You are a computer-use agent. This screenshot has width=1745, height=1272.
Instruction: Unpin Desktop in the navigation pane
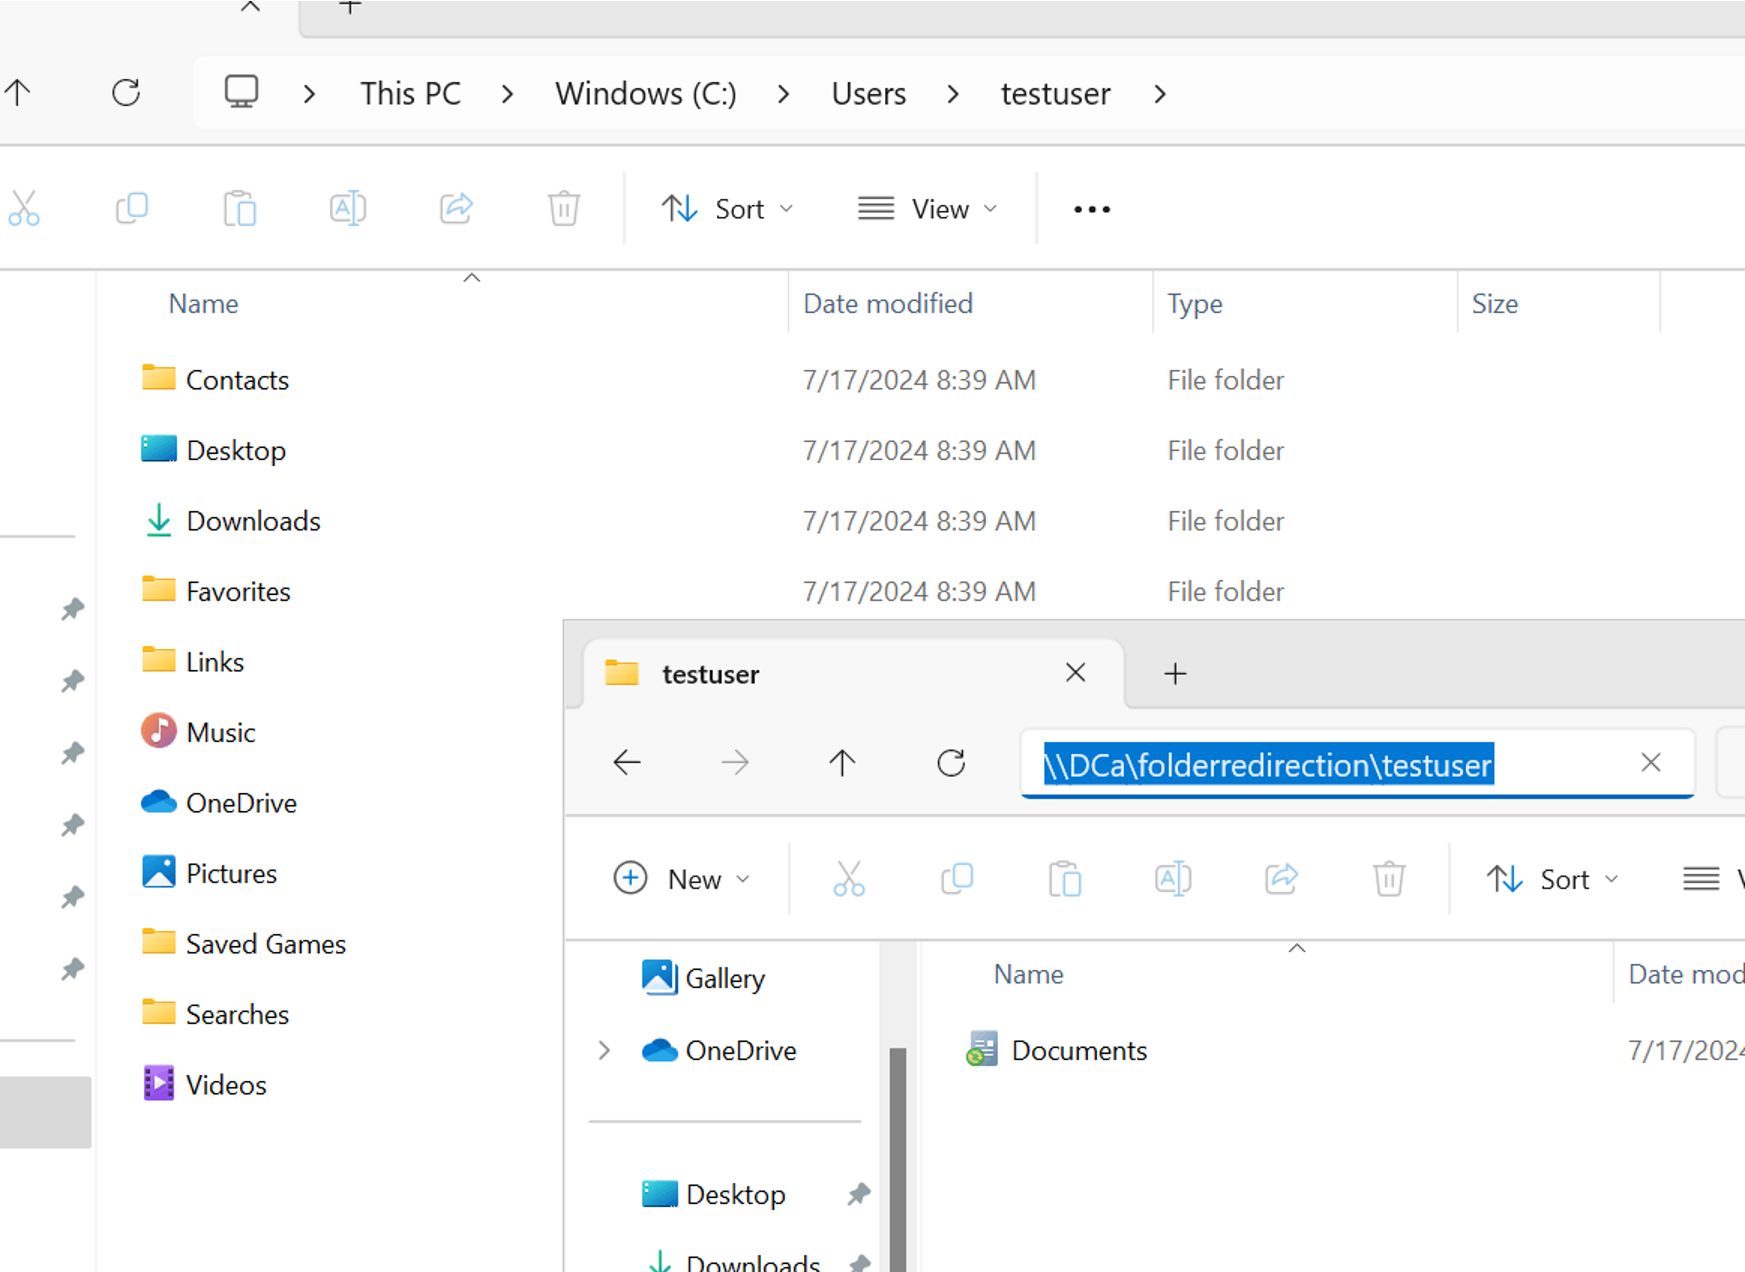[858, 1193]
